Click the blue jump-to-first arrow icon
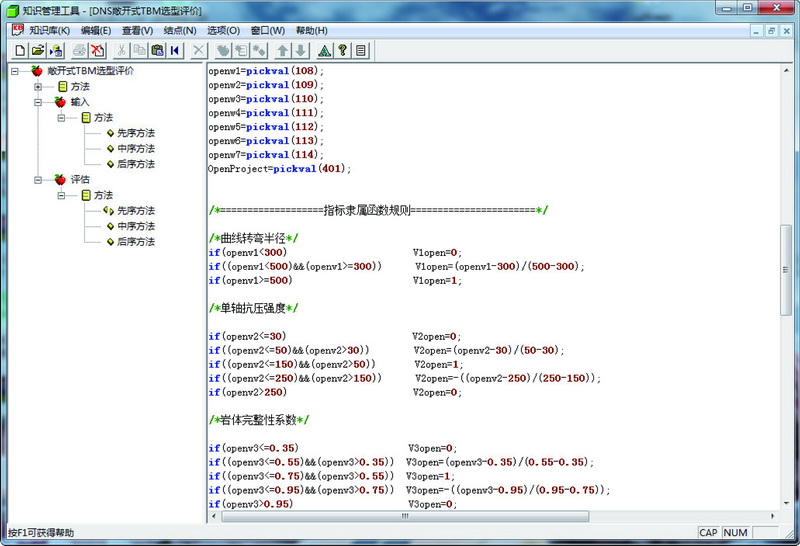Viewport: 800px width, 546px height. tap(175, 50)
